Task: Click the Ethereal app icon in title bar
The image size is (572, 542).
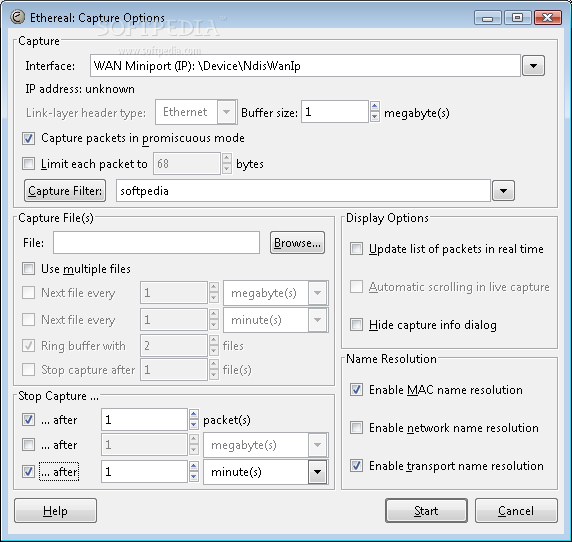Action: pyautogui.click(x=17, y=17)
